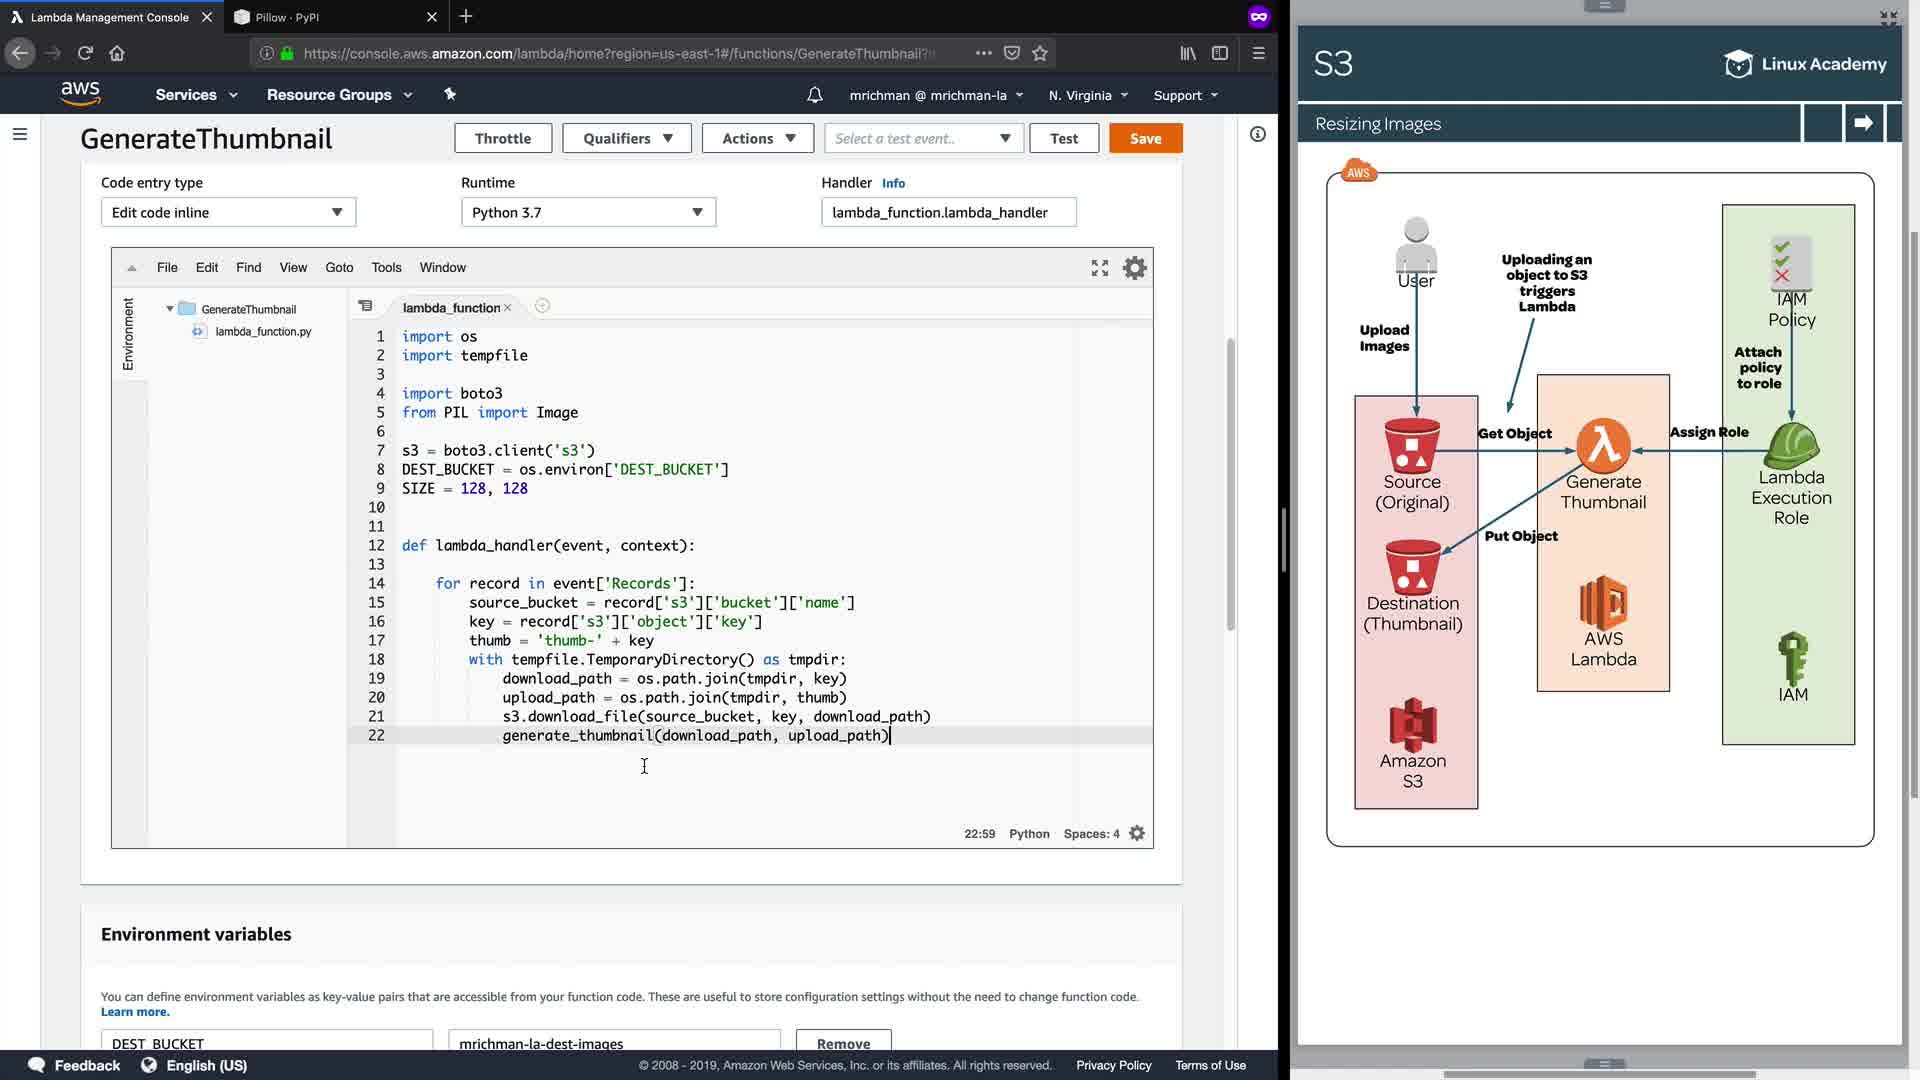Expand the Qualifiers dropdown
This screenshot has height=1080, width=1920.
627,138
